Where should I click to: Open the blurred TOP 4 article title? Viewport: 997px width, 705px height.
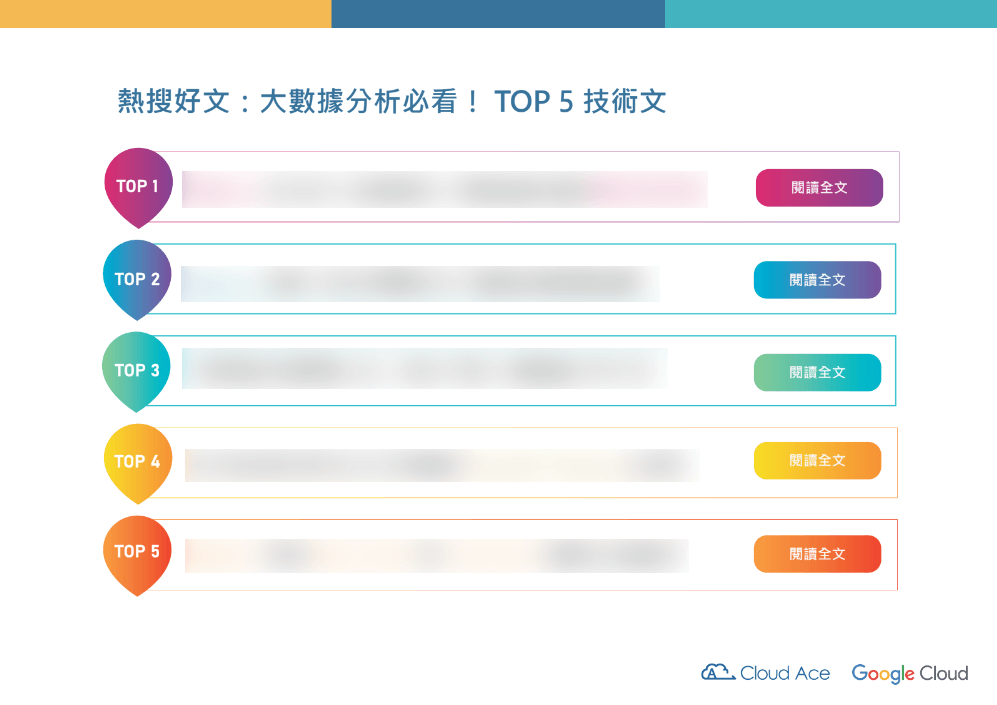tap(441, 465)
